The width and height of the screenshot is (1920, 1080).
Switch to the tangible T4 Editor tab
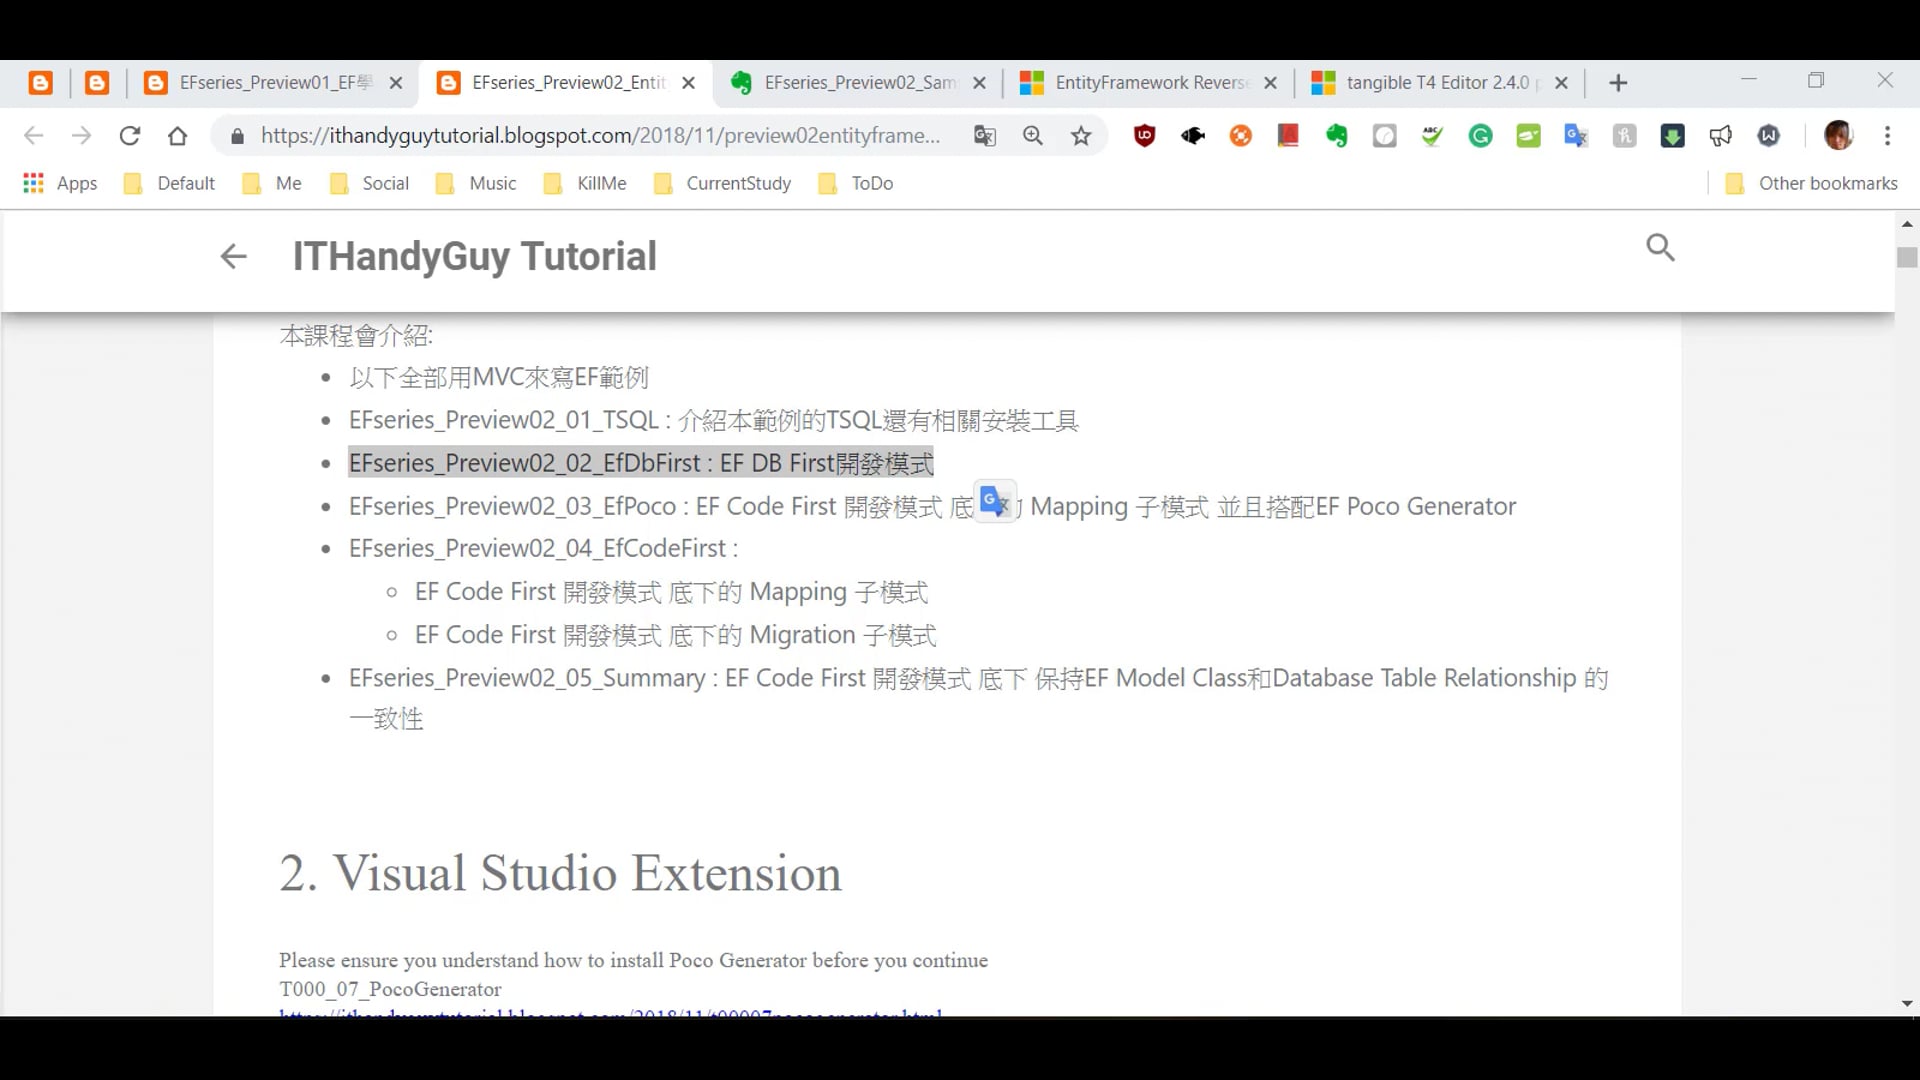(1430, 83)
